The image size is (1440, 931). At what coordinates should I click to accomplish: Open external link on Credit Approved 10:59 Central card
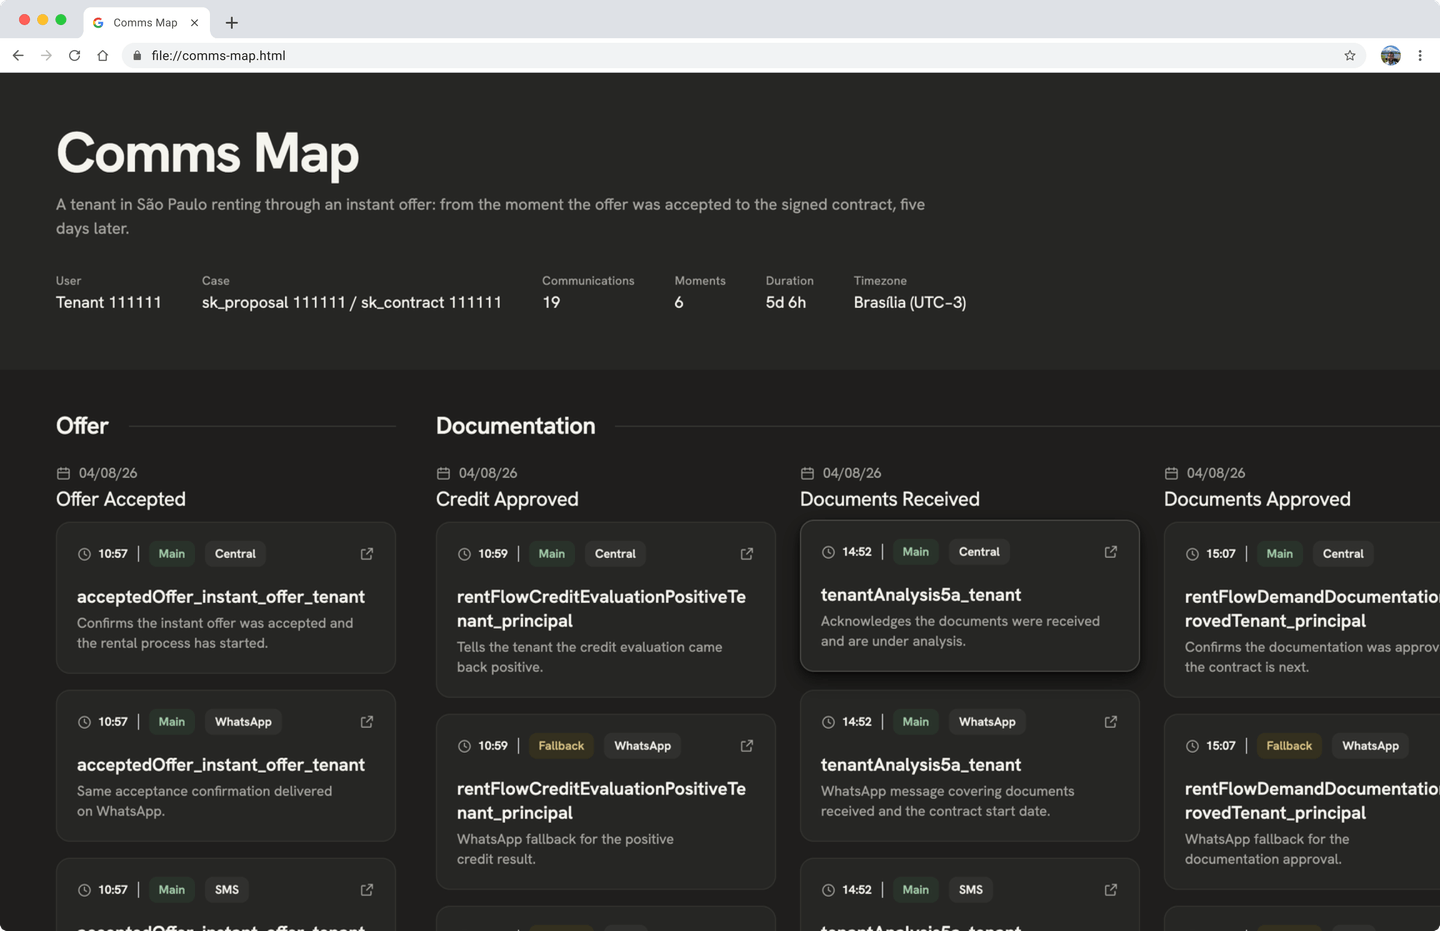(747, 554)
